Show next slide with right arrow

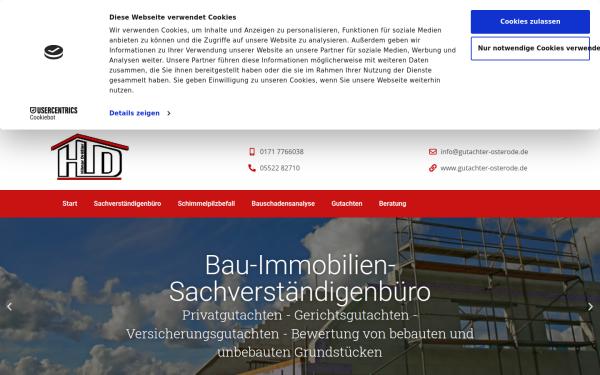pyautogui.click(x=590, y=307)
